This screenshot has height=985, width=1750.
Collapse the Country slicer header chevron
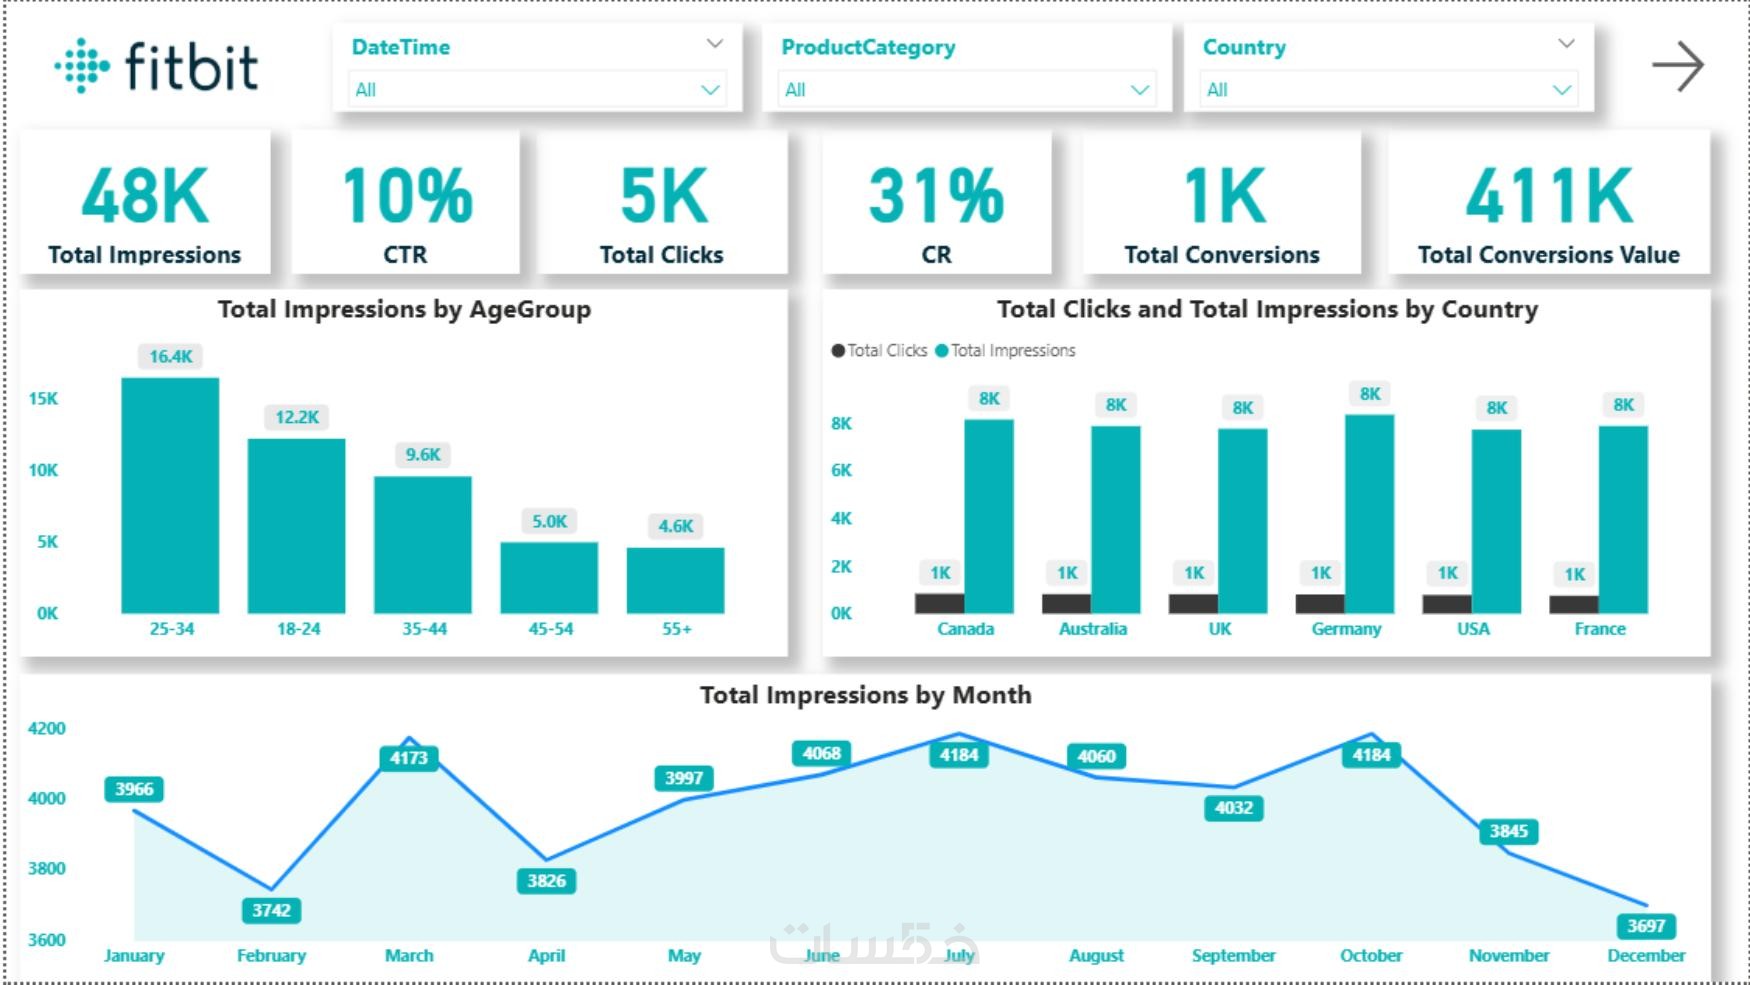point(1566,44)
